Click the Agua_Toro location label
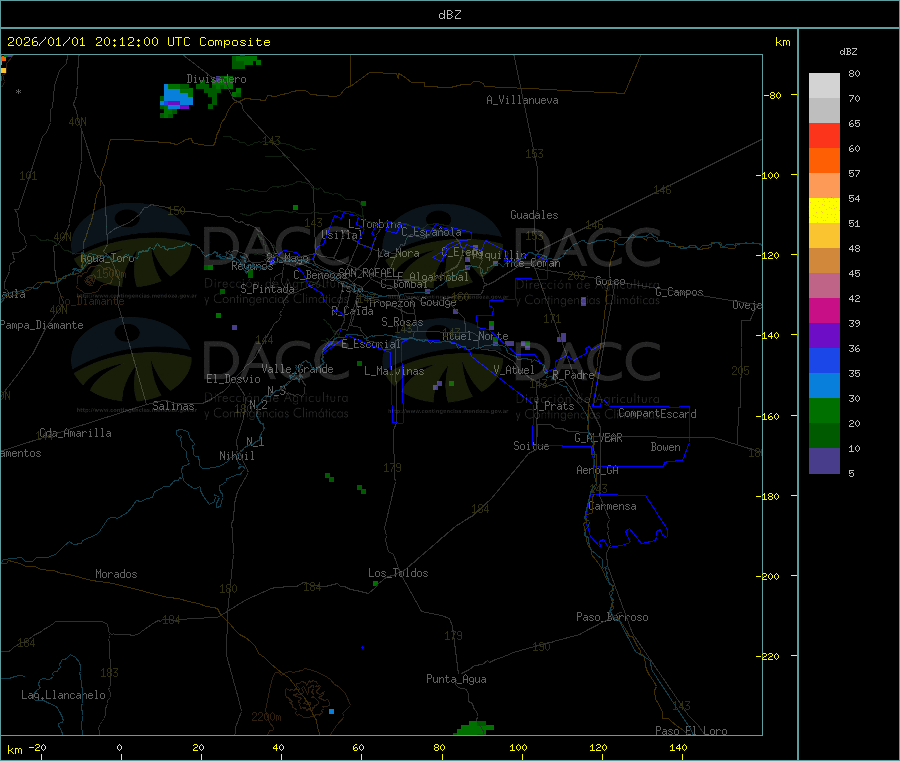The width and height of the screenshot is (900, 761). (x=107, y=258)
